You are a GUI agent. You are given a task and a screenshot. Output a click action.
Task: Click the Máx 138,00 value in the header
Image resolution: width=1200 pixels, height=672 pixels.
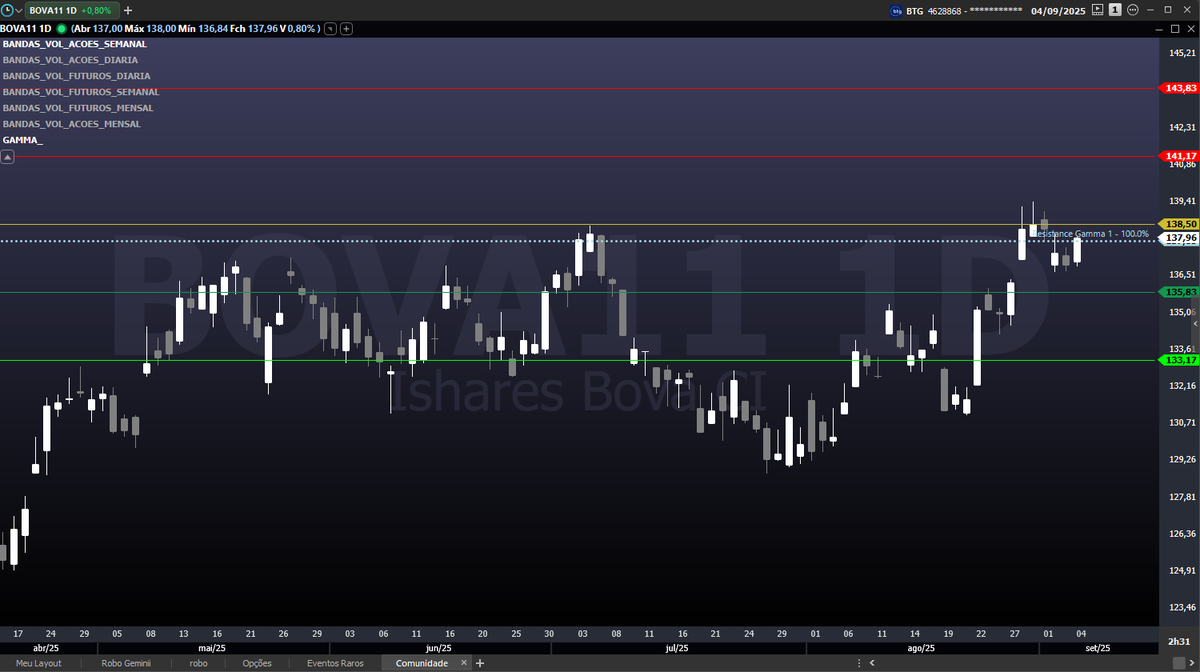click(152, 29)
